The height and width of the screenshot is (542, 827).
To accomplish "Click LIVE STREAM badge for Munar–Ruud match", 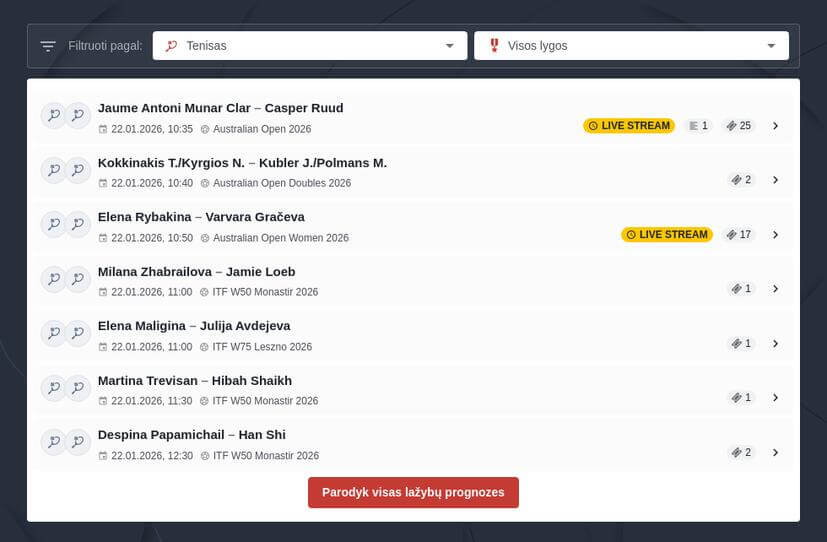I will coord(629,126).
